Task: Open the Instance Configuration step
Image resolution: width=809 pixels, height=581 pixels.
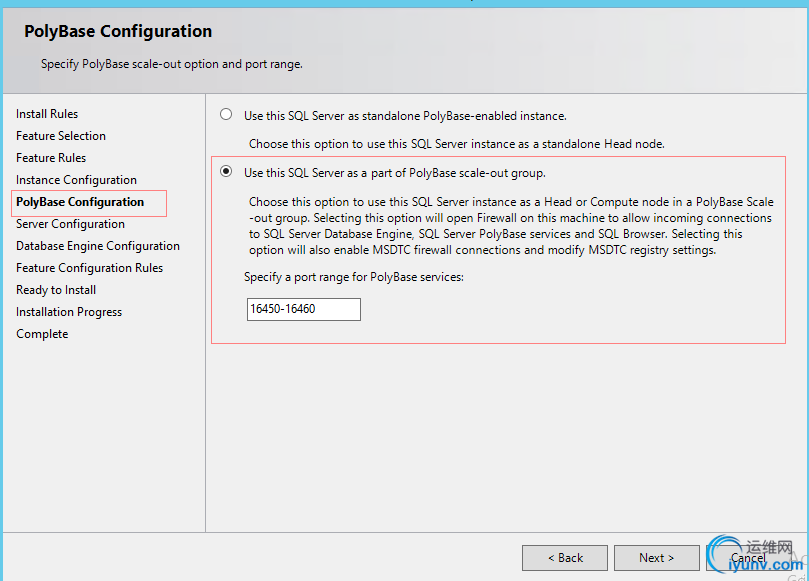Action: click(x=76, y=180)
